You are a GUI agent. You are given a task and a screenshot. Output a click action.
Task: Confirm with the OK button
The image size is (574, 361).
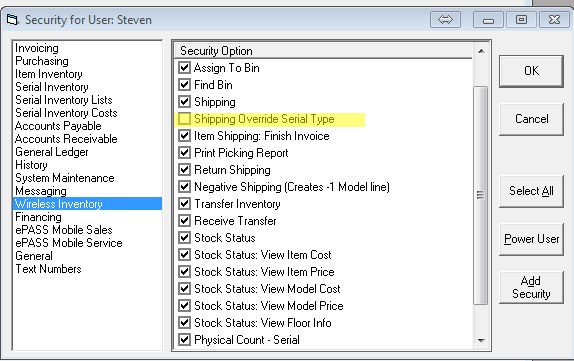pos(531,71)
